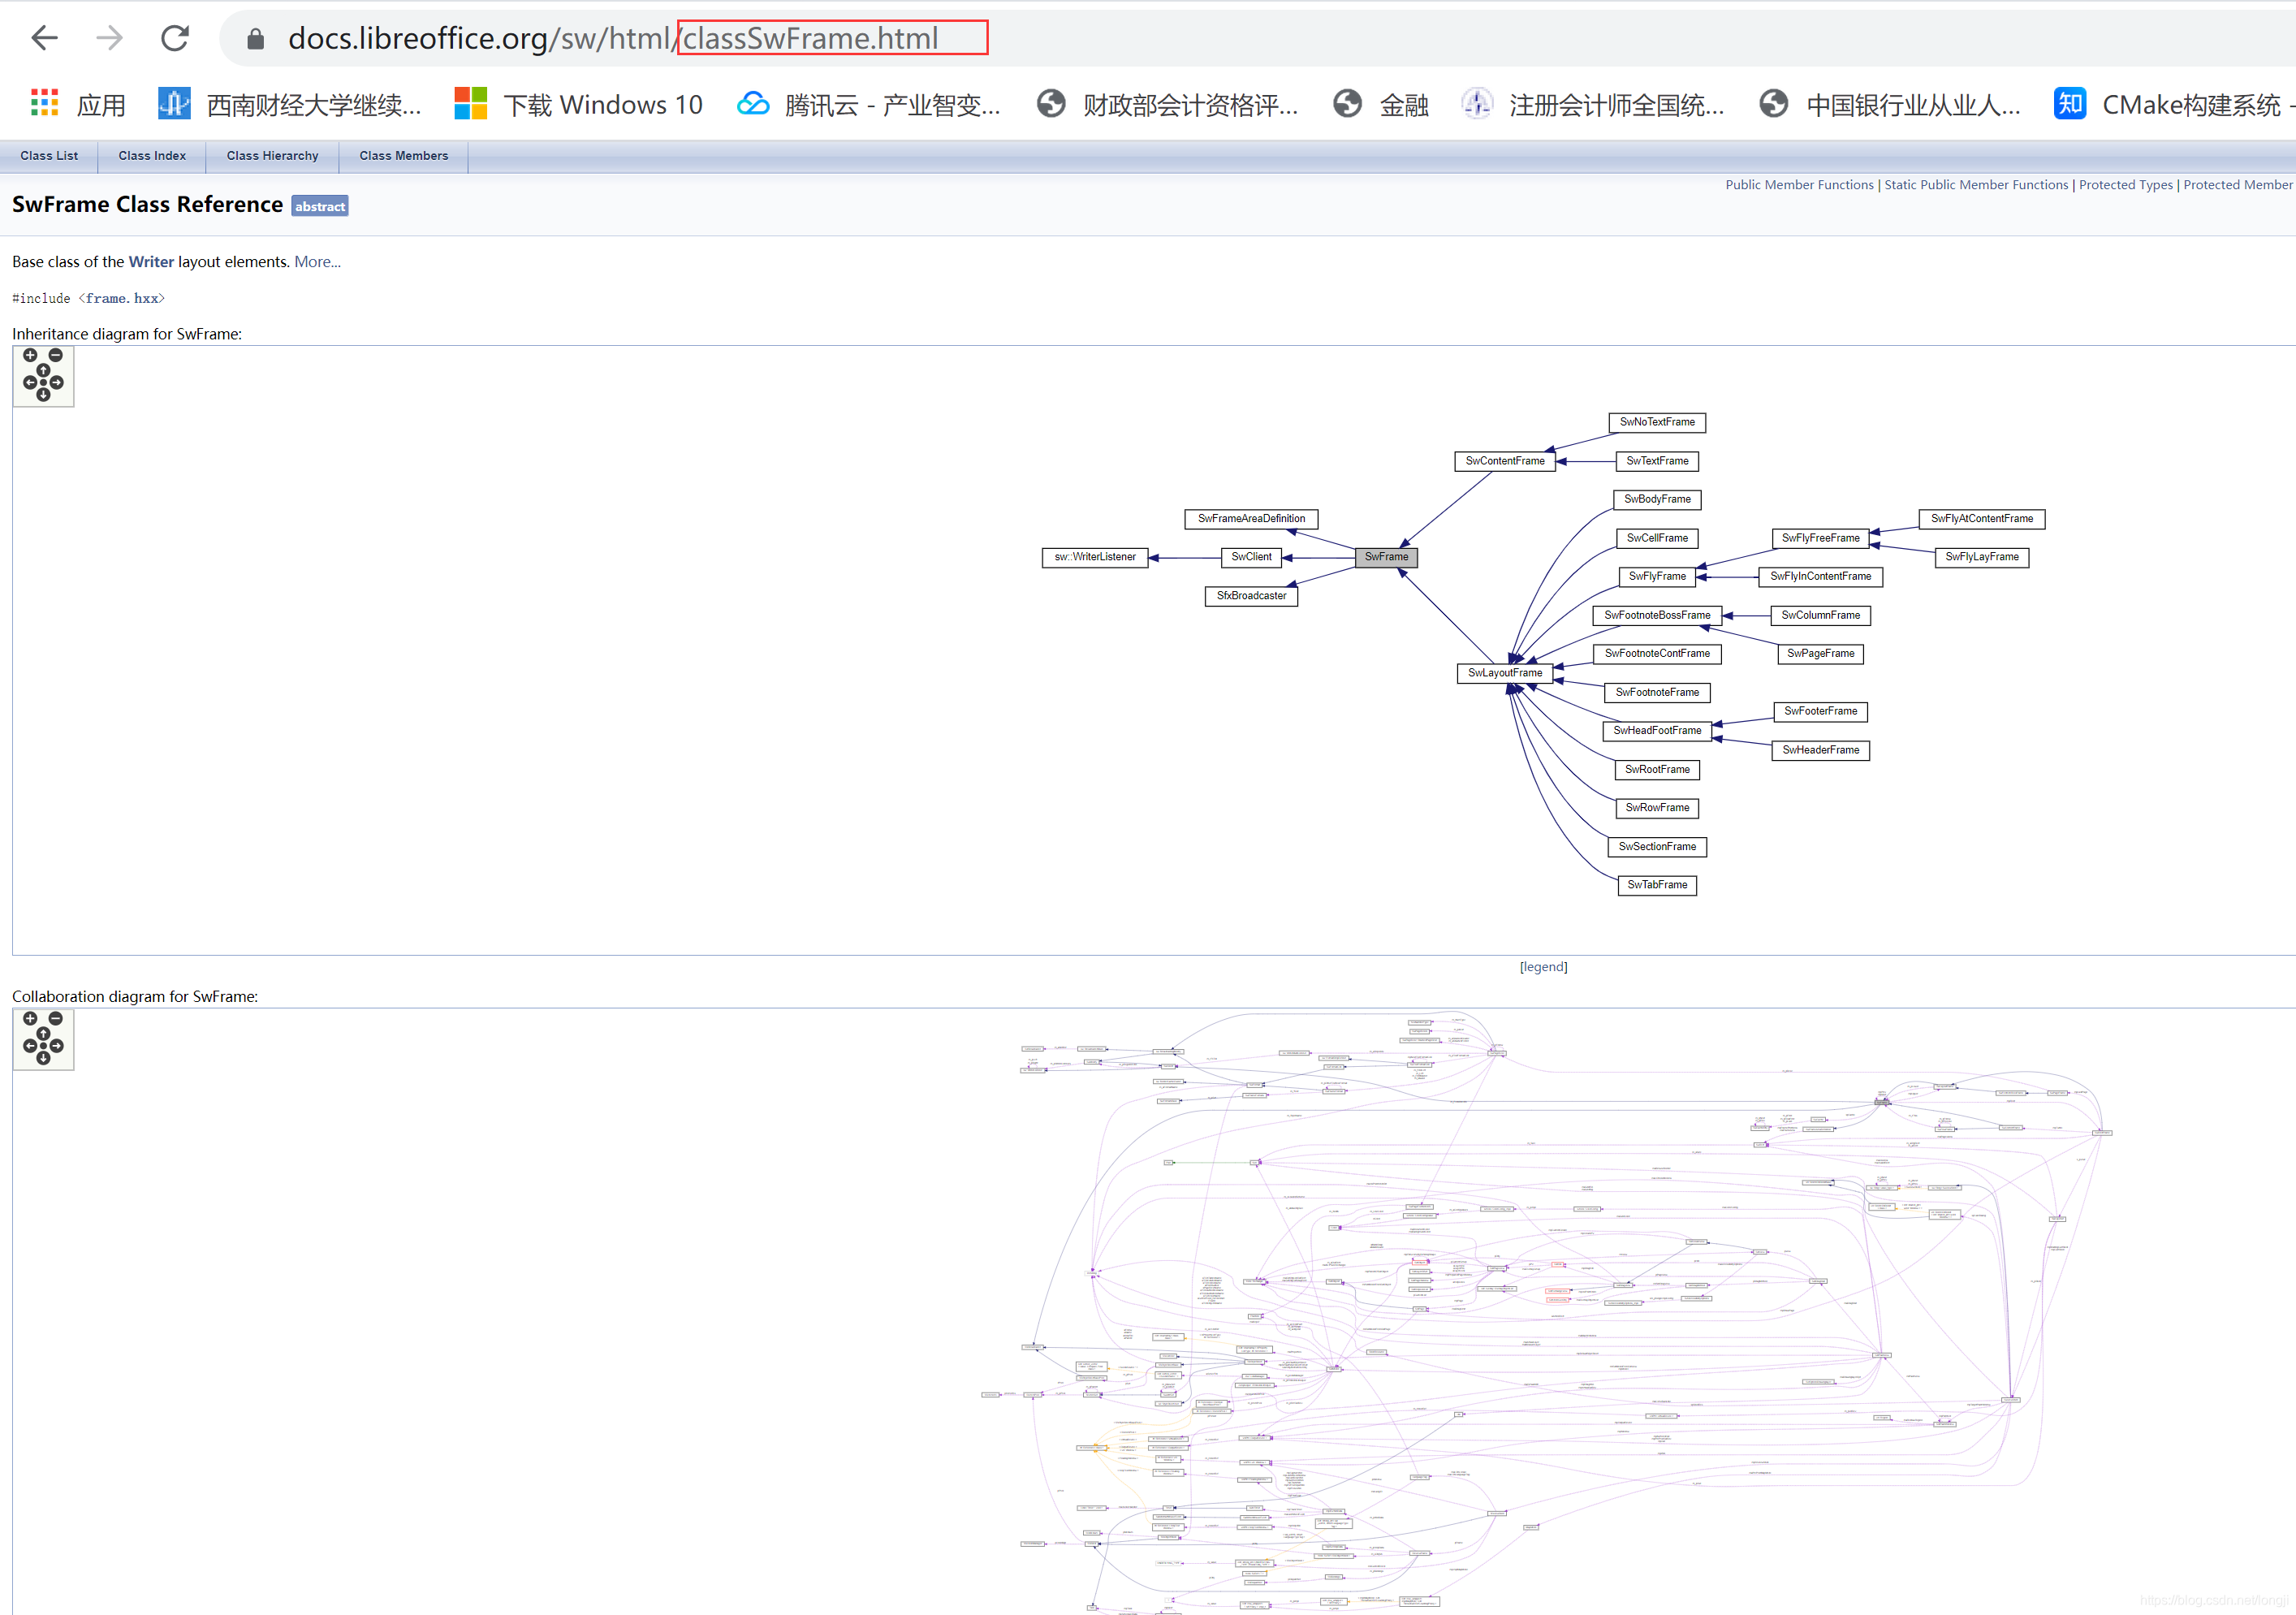Screen dimensions: 2296x1615
Task: Open the More... description link
Action: pyautogui.click(x=317, y=262)
